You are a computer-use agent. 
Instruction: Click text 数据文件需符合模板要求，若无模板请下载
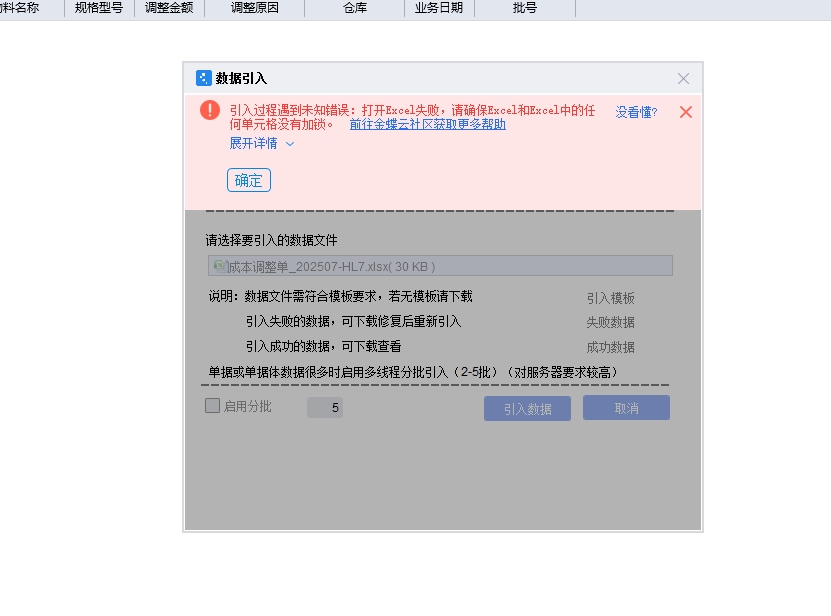(358, 296)
